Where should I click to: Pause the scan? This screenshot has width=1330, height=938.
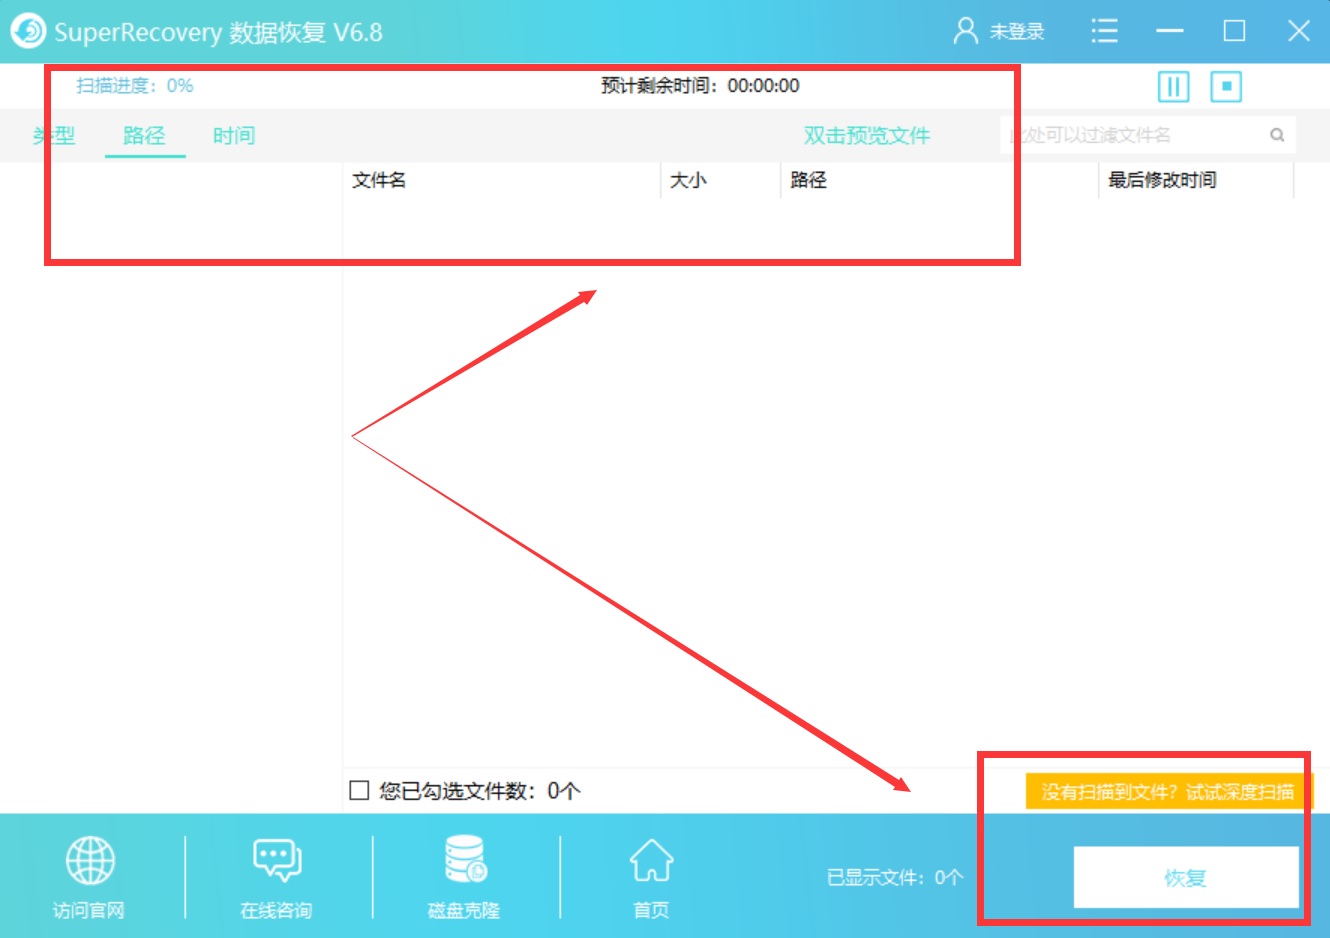tap(1173, 87)
